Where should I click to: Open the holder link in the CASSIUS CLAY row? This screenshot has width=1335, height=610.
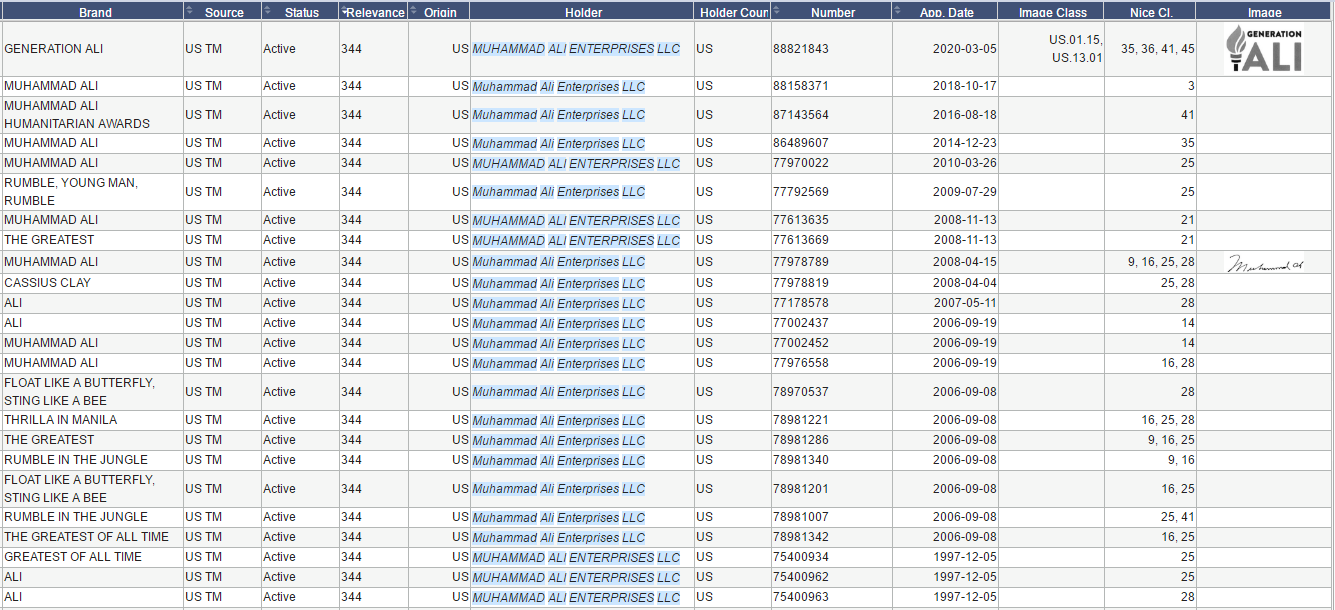[x=559, y=283]
